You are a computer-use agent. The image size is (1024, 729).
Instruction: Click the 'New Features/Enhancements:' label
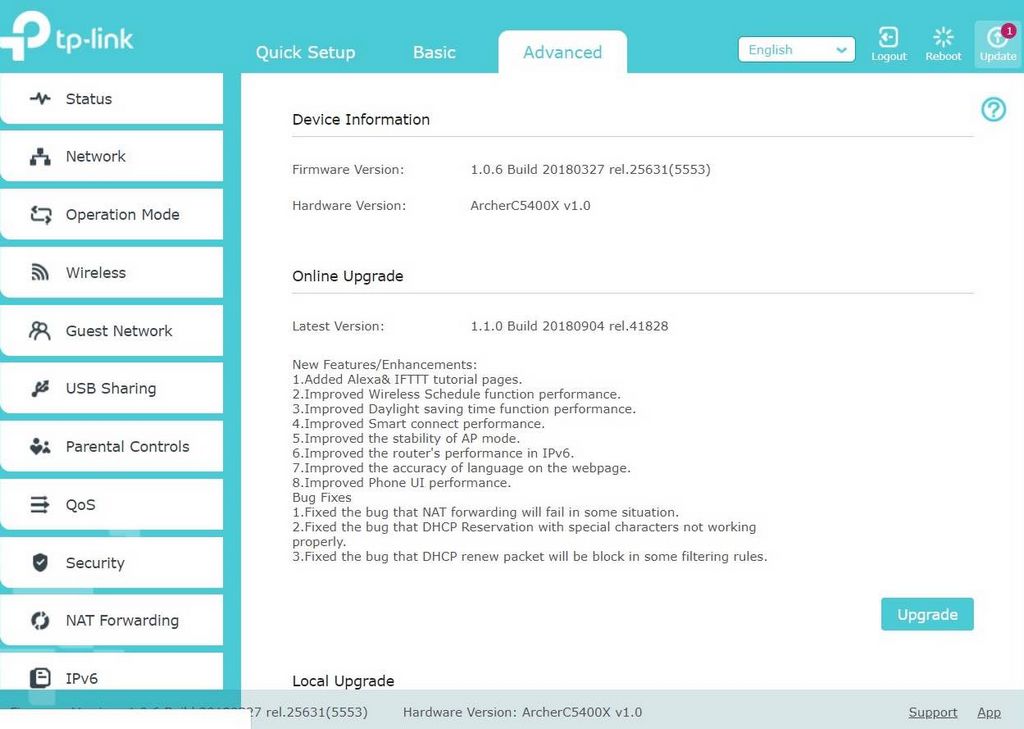tap(385, 364)
